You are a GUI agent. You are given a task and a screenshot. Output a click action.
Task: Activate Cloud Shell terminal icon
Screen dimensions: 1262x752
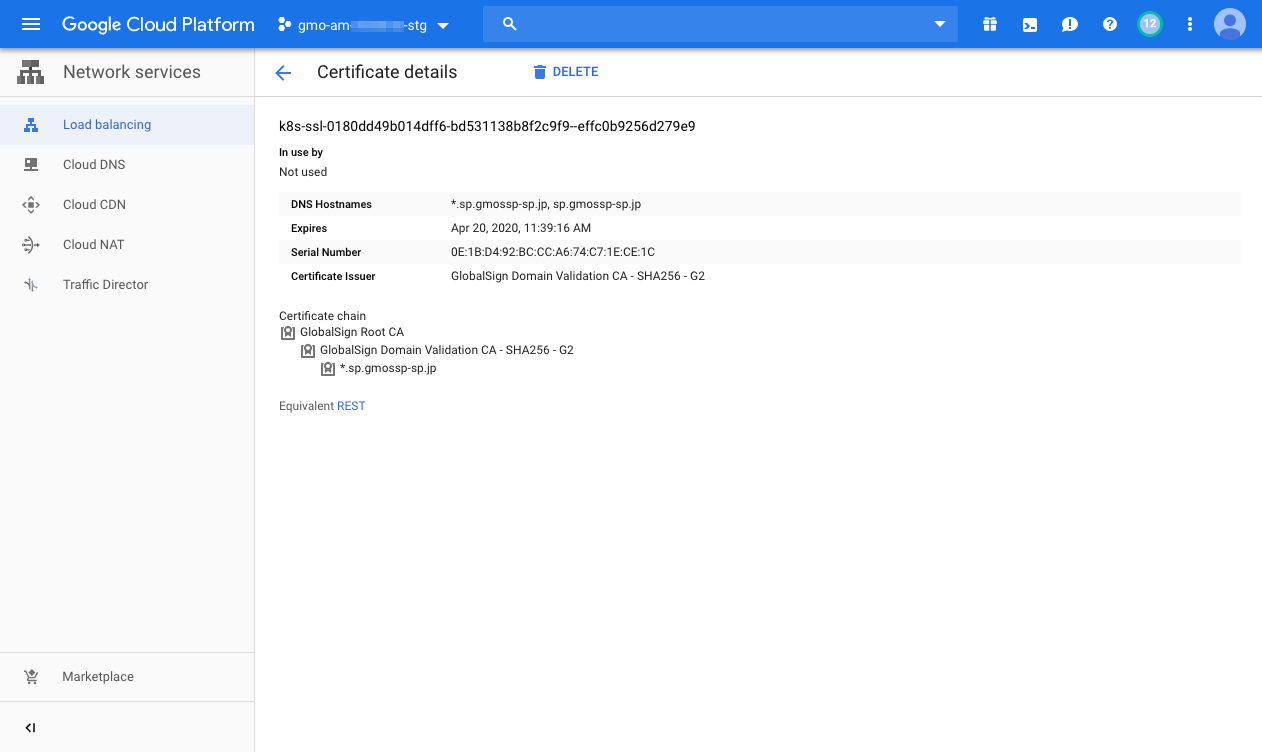click(1029, 24)
